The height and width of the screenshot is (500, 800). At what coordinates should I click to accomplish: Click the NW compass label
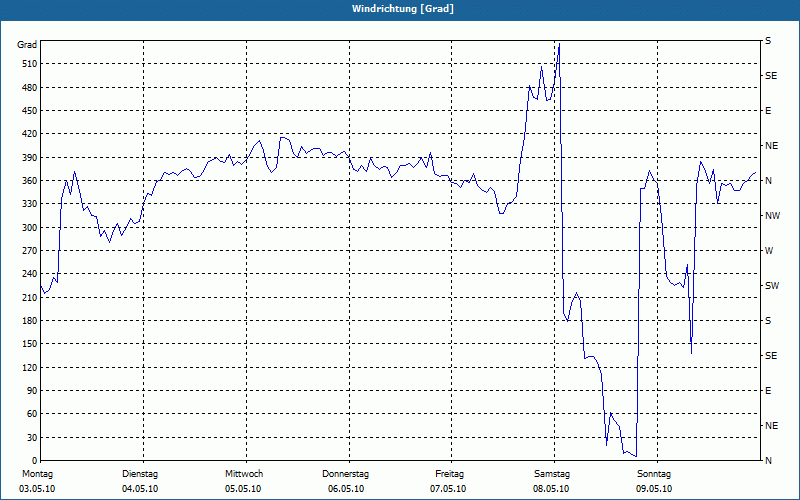tap(772, 216)
